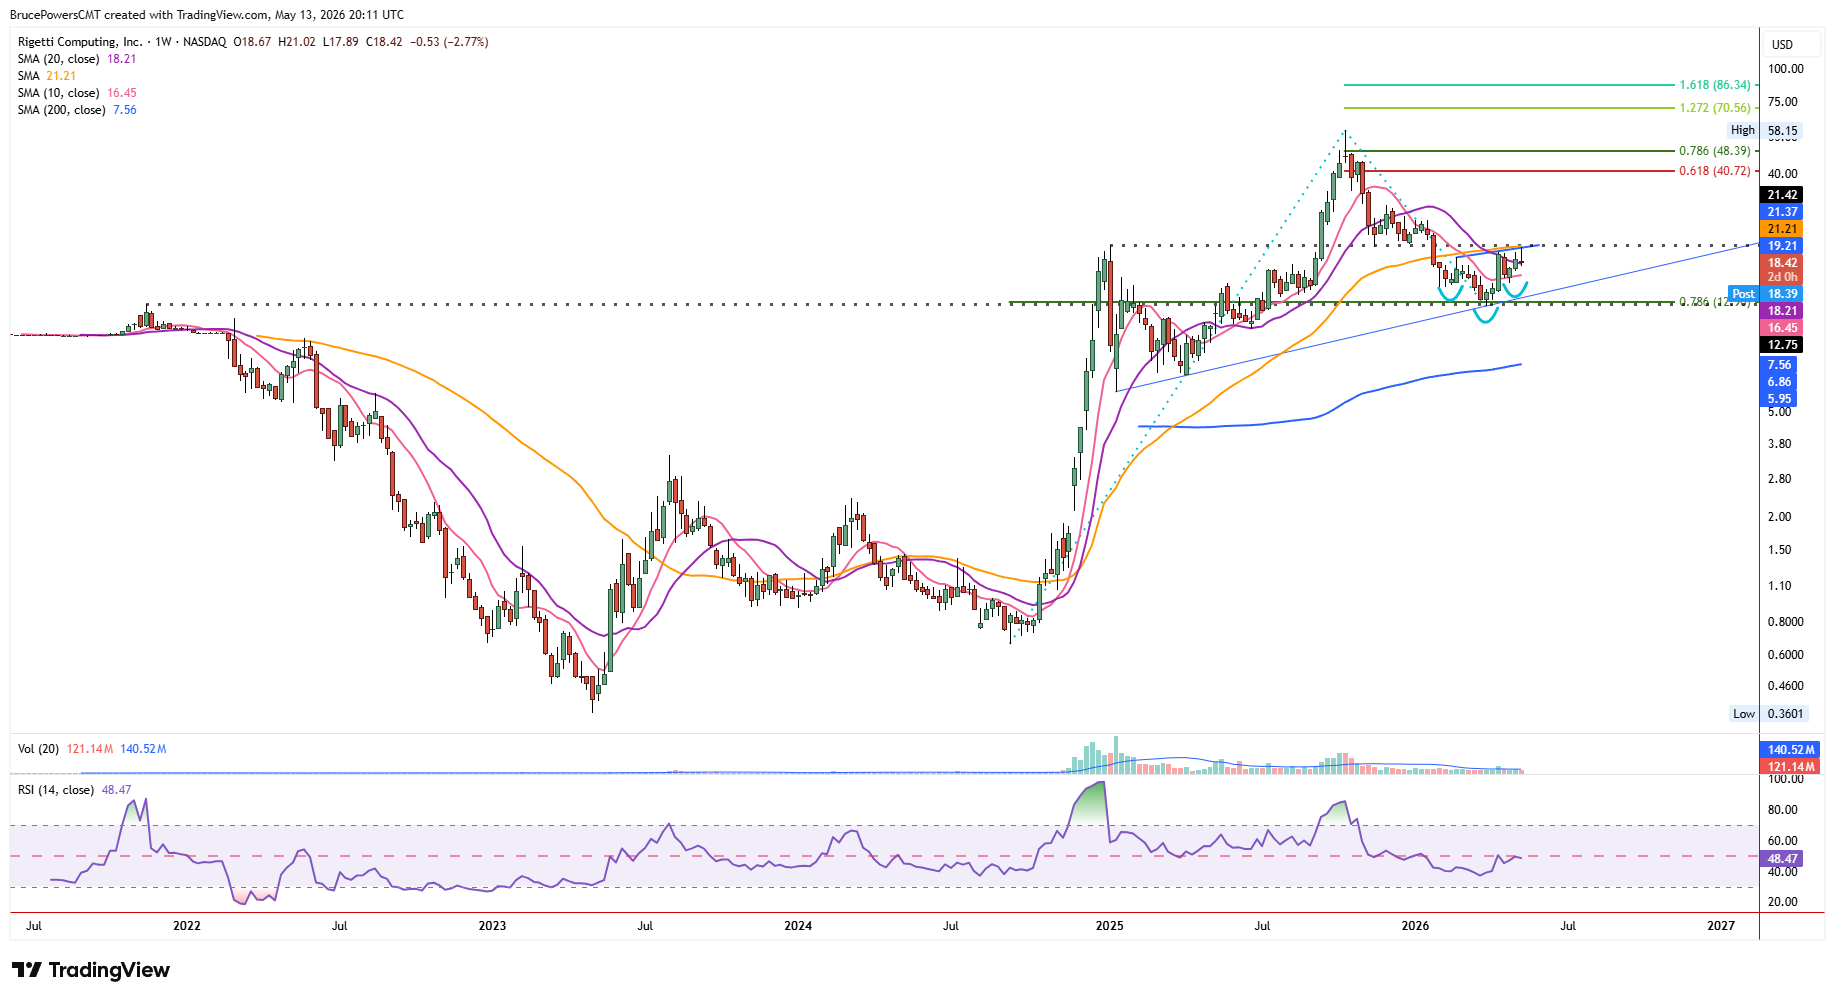Click the 3.80 price axis label
Viewport: 1835px width, 1000px height.
pos(1779,444)
